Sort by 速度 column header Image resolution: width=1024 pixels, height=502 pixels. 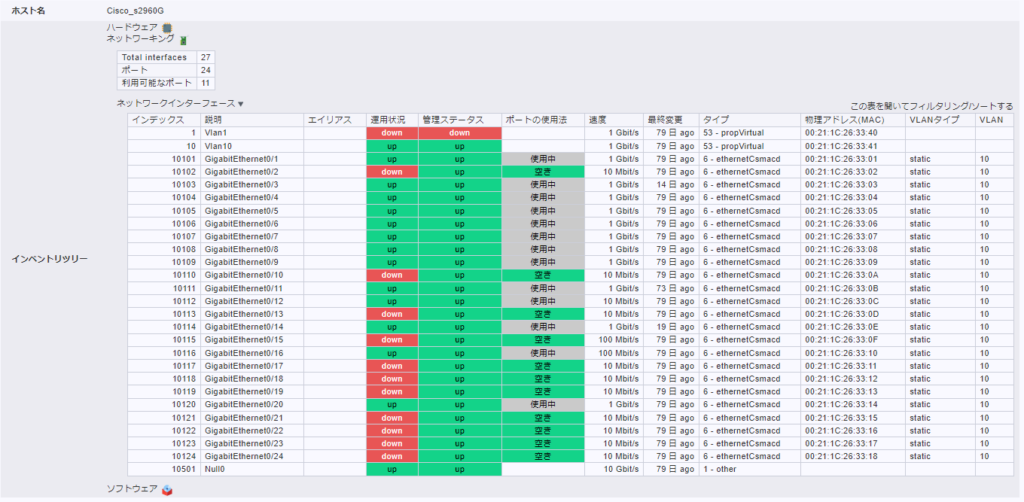(x=614, y=120)
